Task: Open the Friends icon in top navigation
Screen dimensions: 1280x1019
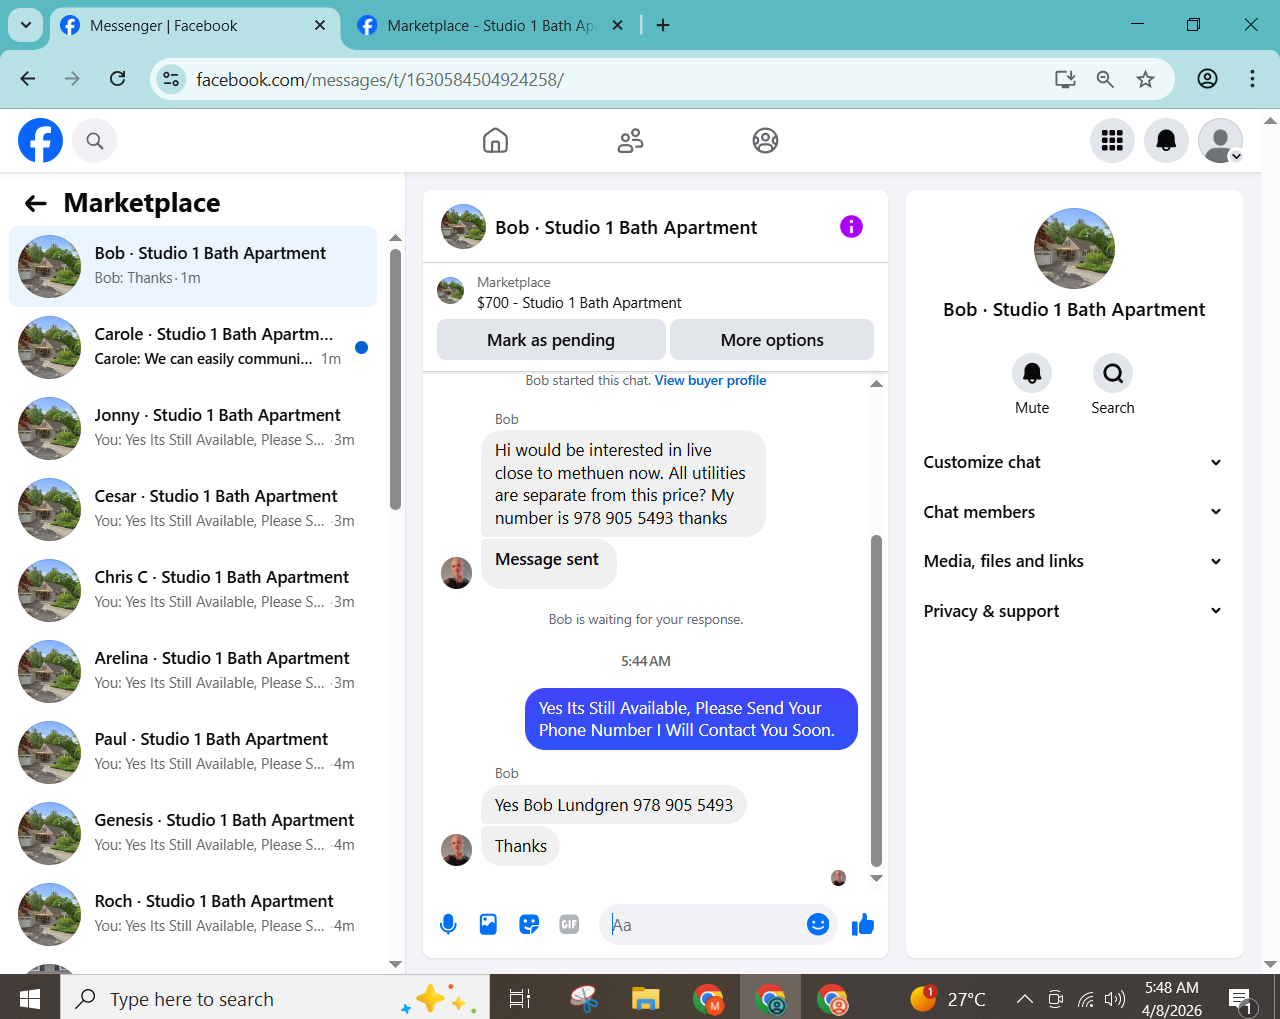Action: point(630,141)
